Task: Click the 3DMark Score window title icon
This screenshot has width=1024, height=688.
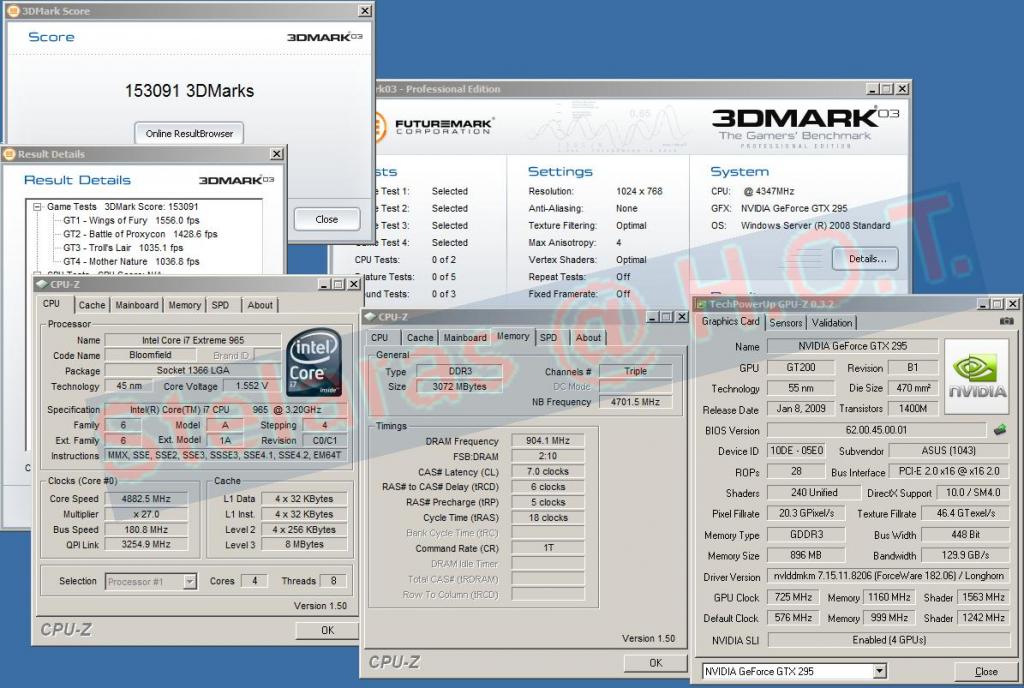Action: pos(12,10)
